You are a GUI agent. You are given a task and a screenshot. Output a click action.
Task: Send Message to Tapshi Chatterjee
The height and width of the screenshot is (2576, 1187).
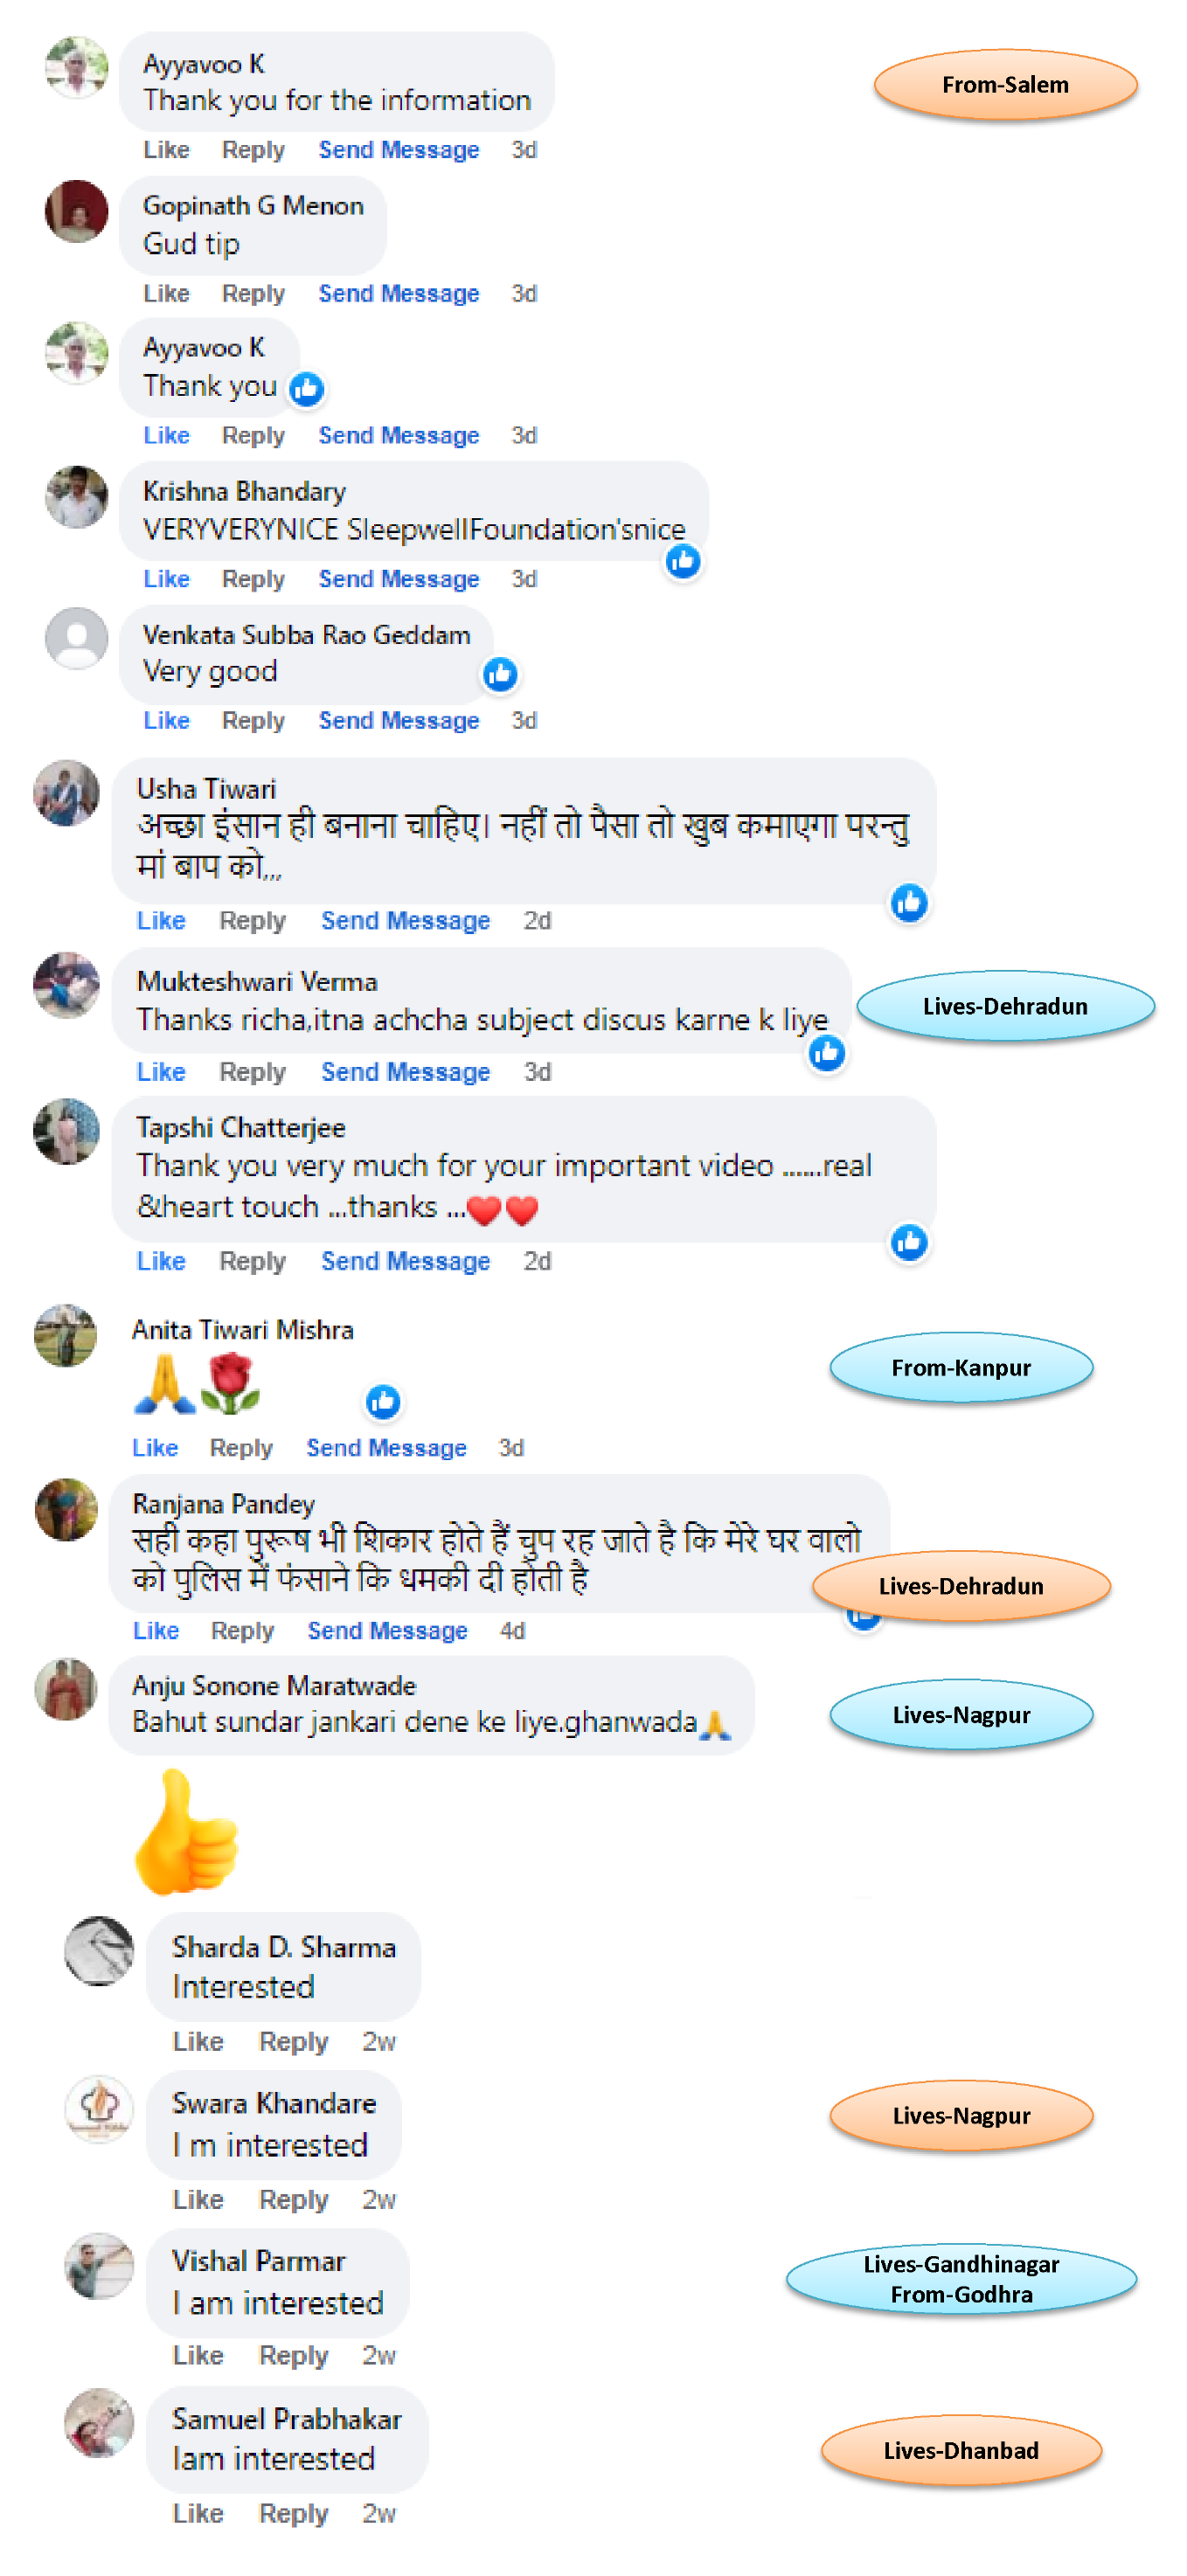[405, 1260]
